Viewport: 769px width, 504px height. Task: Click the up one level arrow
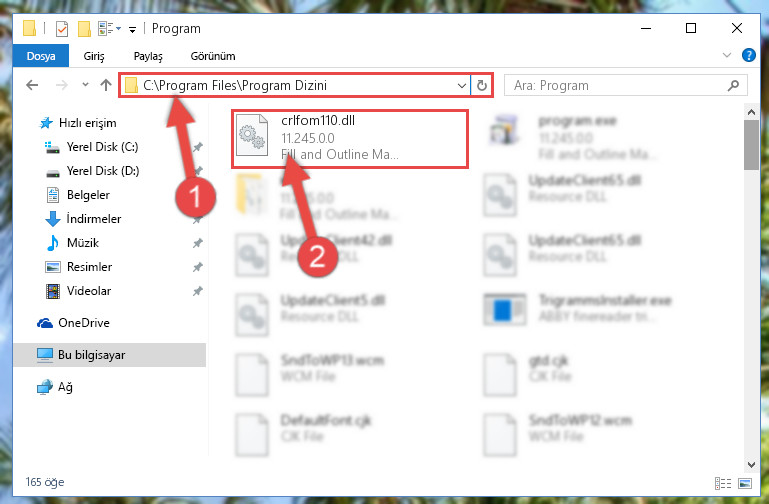(x=106, y=85)
